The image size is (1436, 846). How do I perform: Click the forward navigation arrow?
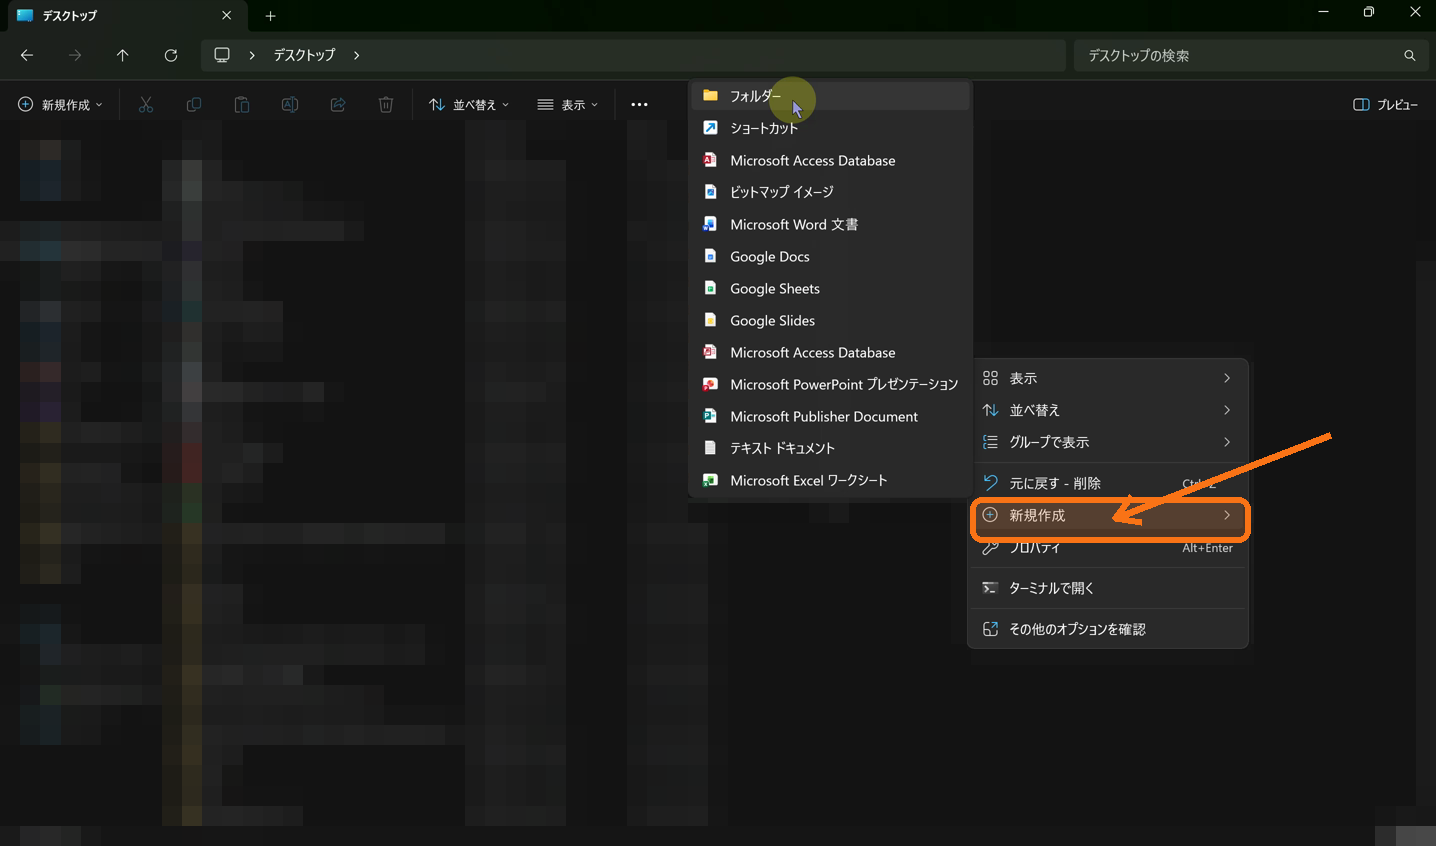pyautogui.click(x=75, y=55)
